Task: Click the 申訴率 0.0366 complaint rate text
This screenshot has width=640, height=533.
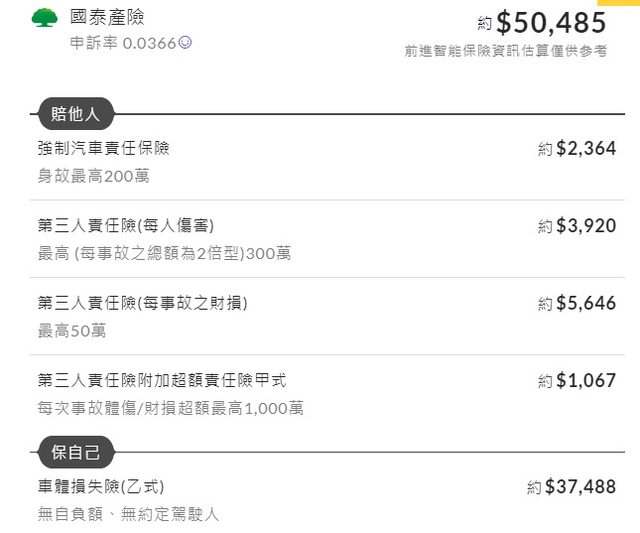Action: 122,43
